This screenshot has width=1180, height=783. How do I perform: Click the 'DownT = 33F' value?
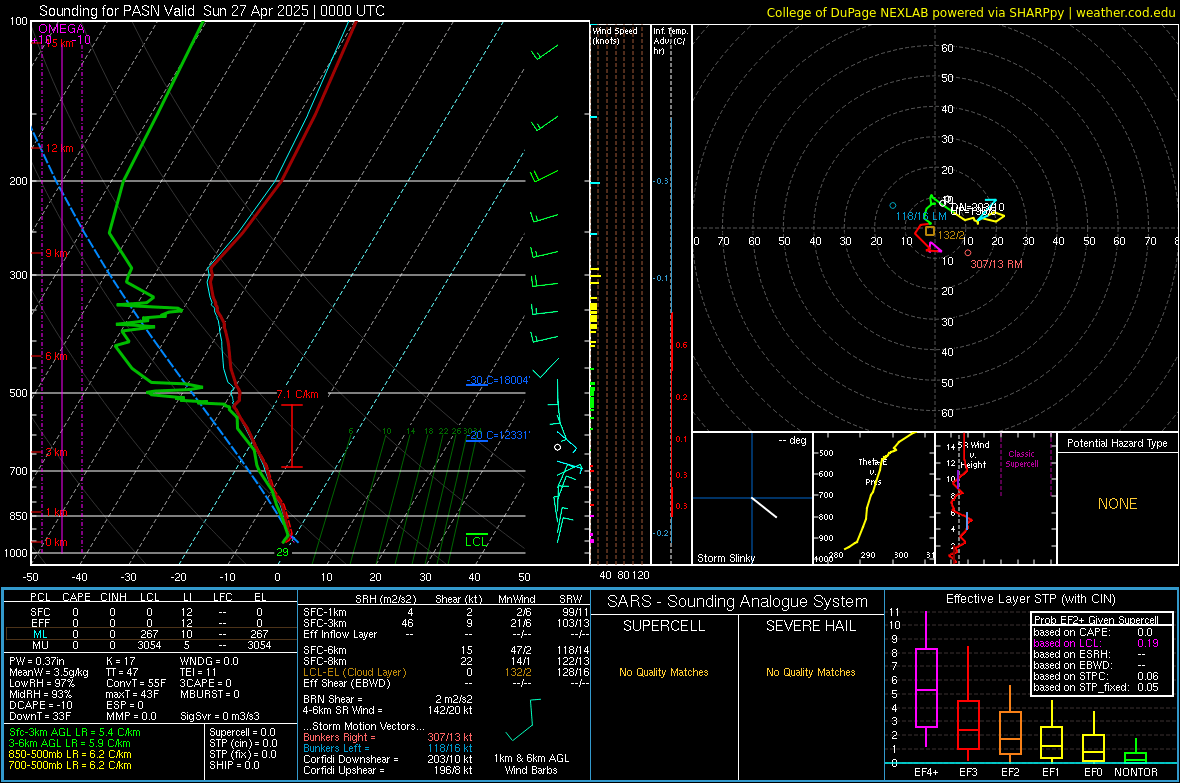40,716
